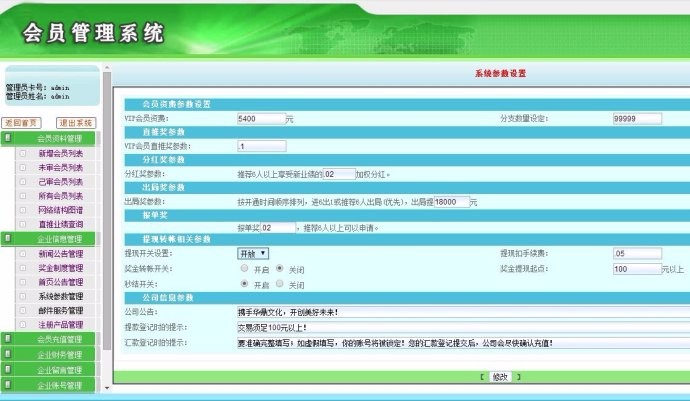Viewport: 690px width, 401px height.
Task: Click the 退出系统 button
Action: pyautogui.click(x=76, y=123)
